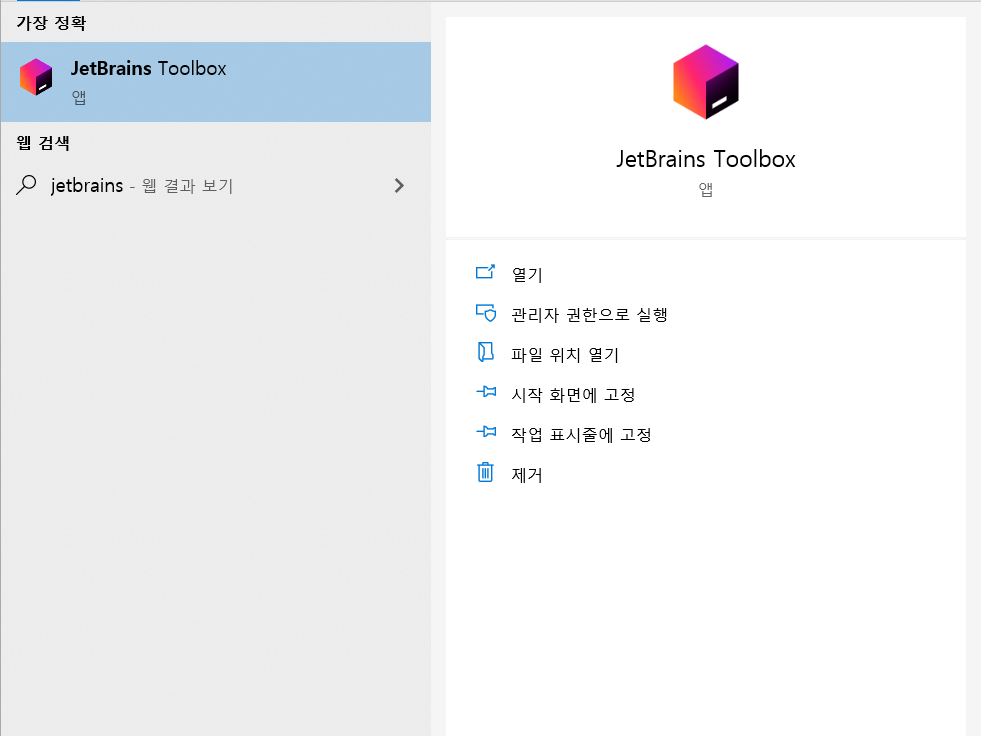
Task: Choose 관리자 권한으로 실행 option
Action: (x=589, y=314)
